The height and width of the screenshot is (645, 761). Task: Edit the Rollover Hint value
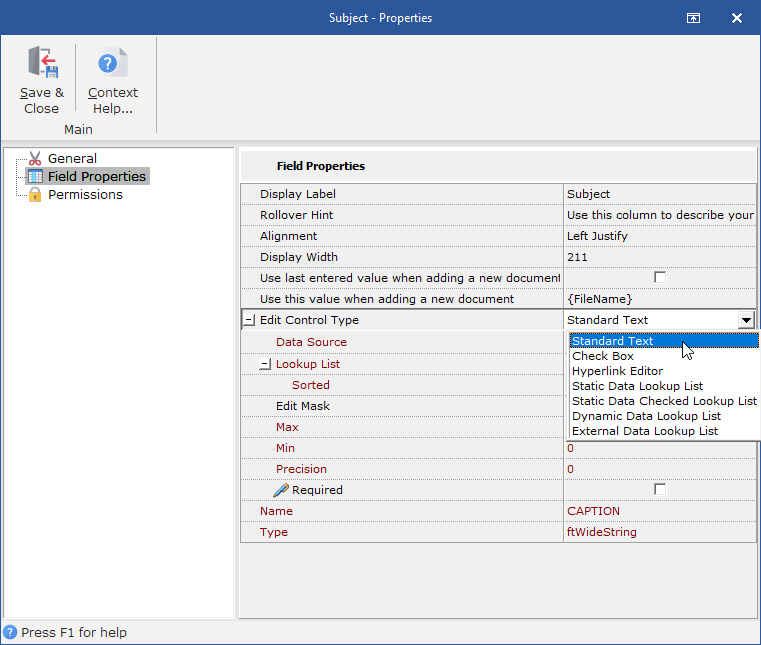[x=660, y=215]
